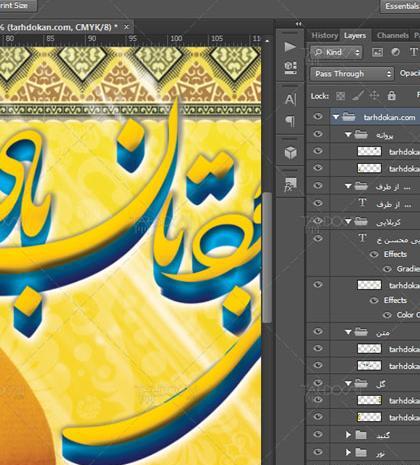The image size is (420, 465).
Task: Lock position move icon
Action: (x=374, y=96)
